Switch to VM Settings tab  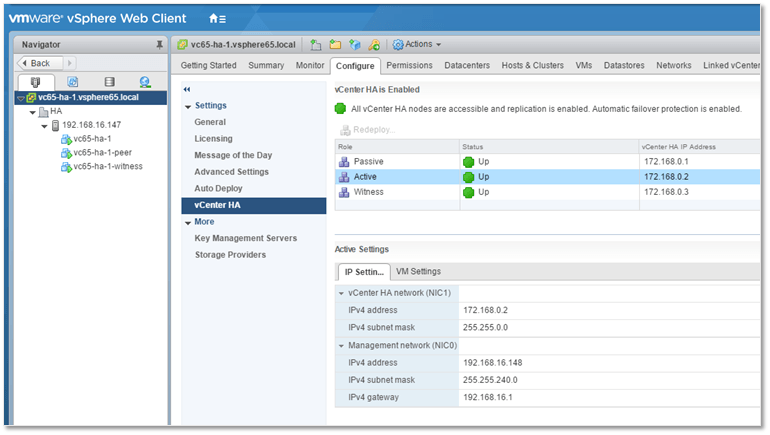(418, 272)
